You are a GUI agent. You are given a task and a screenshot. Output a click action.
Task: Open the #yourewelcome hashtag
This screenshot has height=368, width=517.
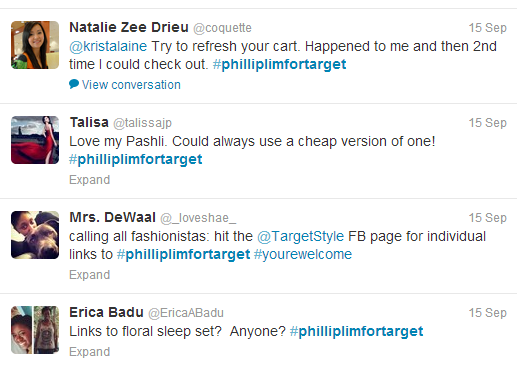(303, 254)
